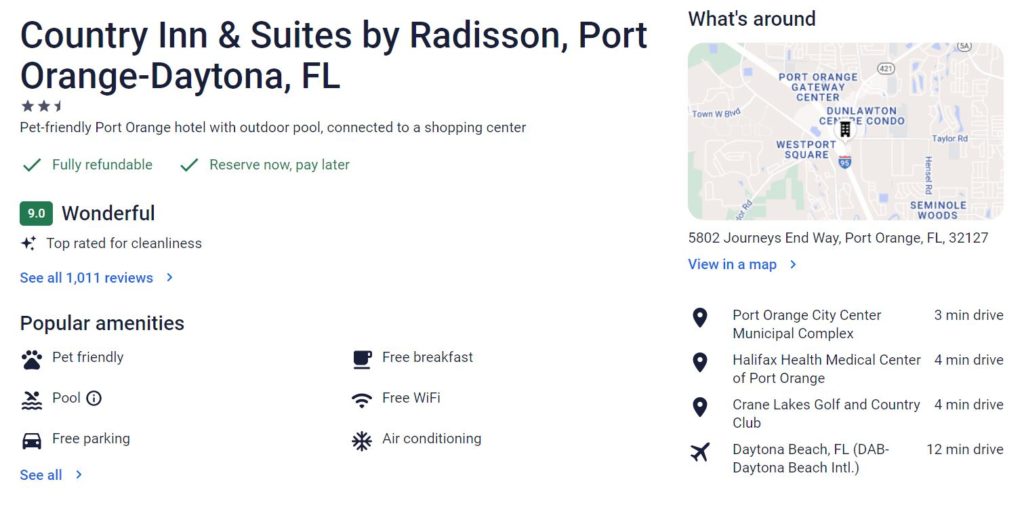Screen dimensions: 1024x507
Task: Click the Free breakfast cup icon
Action: pos(362,359)
